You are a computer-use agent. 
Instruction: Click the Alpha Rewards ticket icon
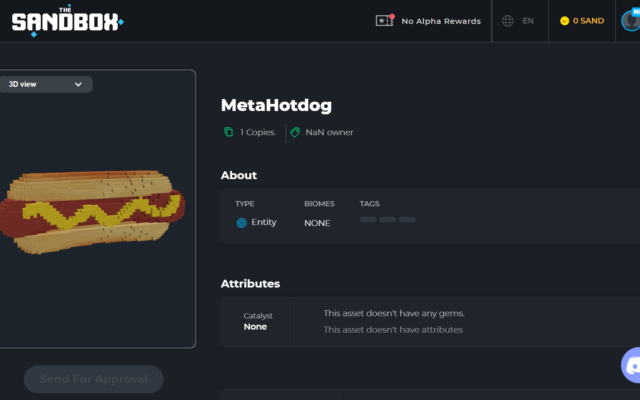(x=385, y=20)
